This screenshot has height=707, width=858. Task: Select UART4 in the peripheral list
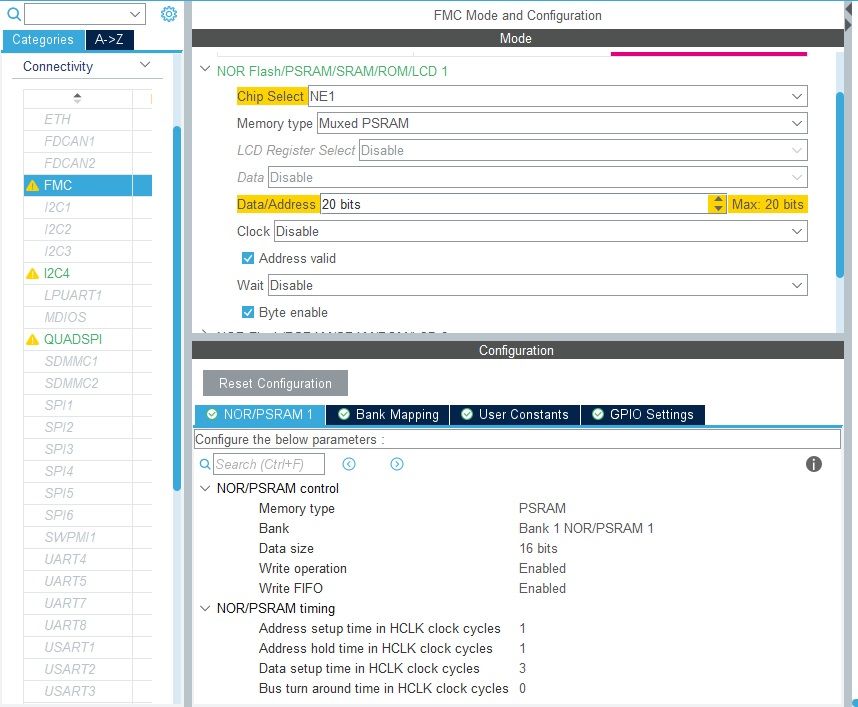[x=88, y=559]
